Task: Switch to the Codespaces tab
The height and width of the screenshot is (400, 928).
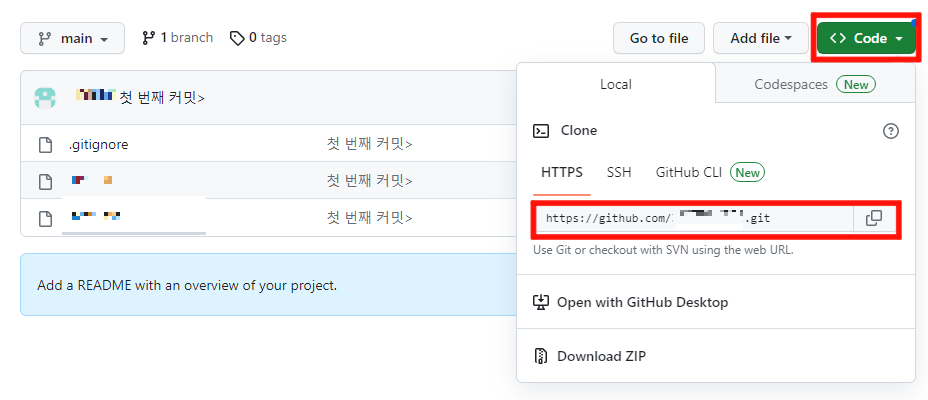Action: 815,85
